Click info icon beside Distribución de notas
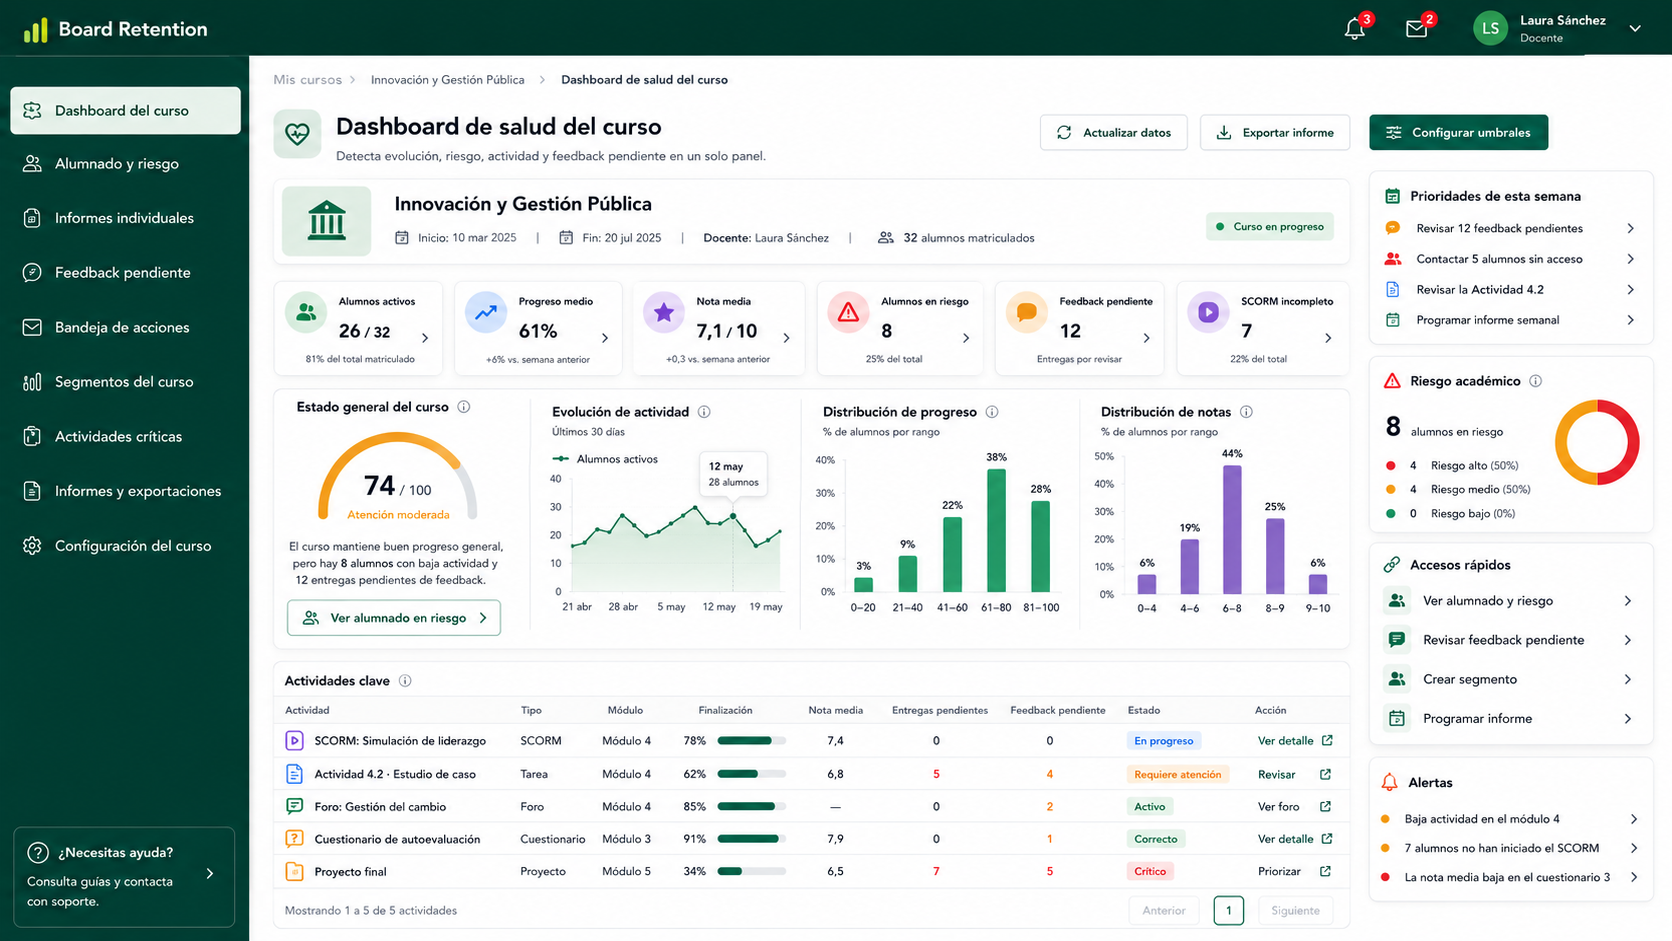This screenshot has height=941, width=1672. tap(1246, 412)
